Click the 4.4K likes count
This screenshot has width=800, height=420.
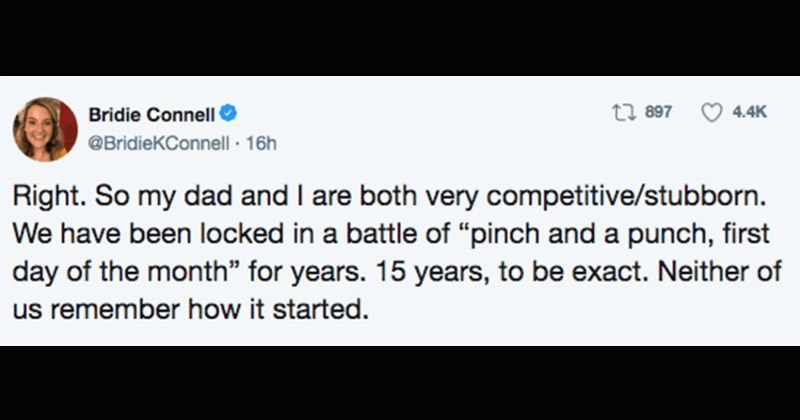748,114
